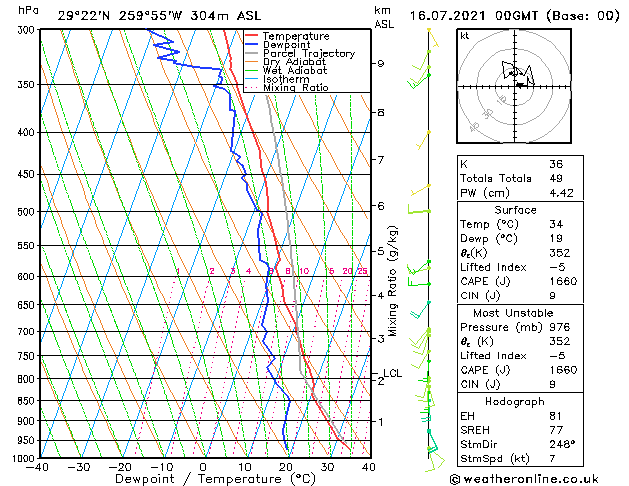This screenshot has height=486, width=629.
Task: Click the date header '16.07.2021 00GMT'
Action: pyautogui.click(x=473, y=16)
